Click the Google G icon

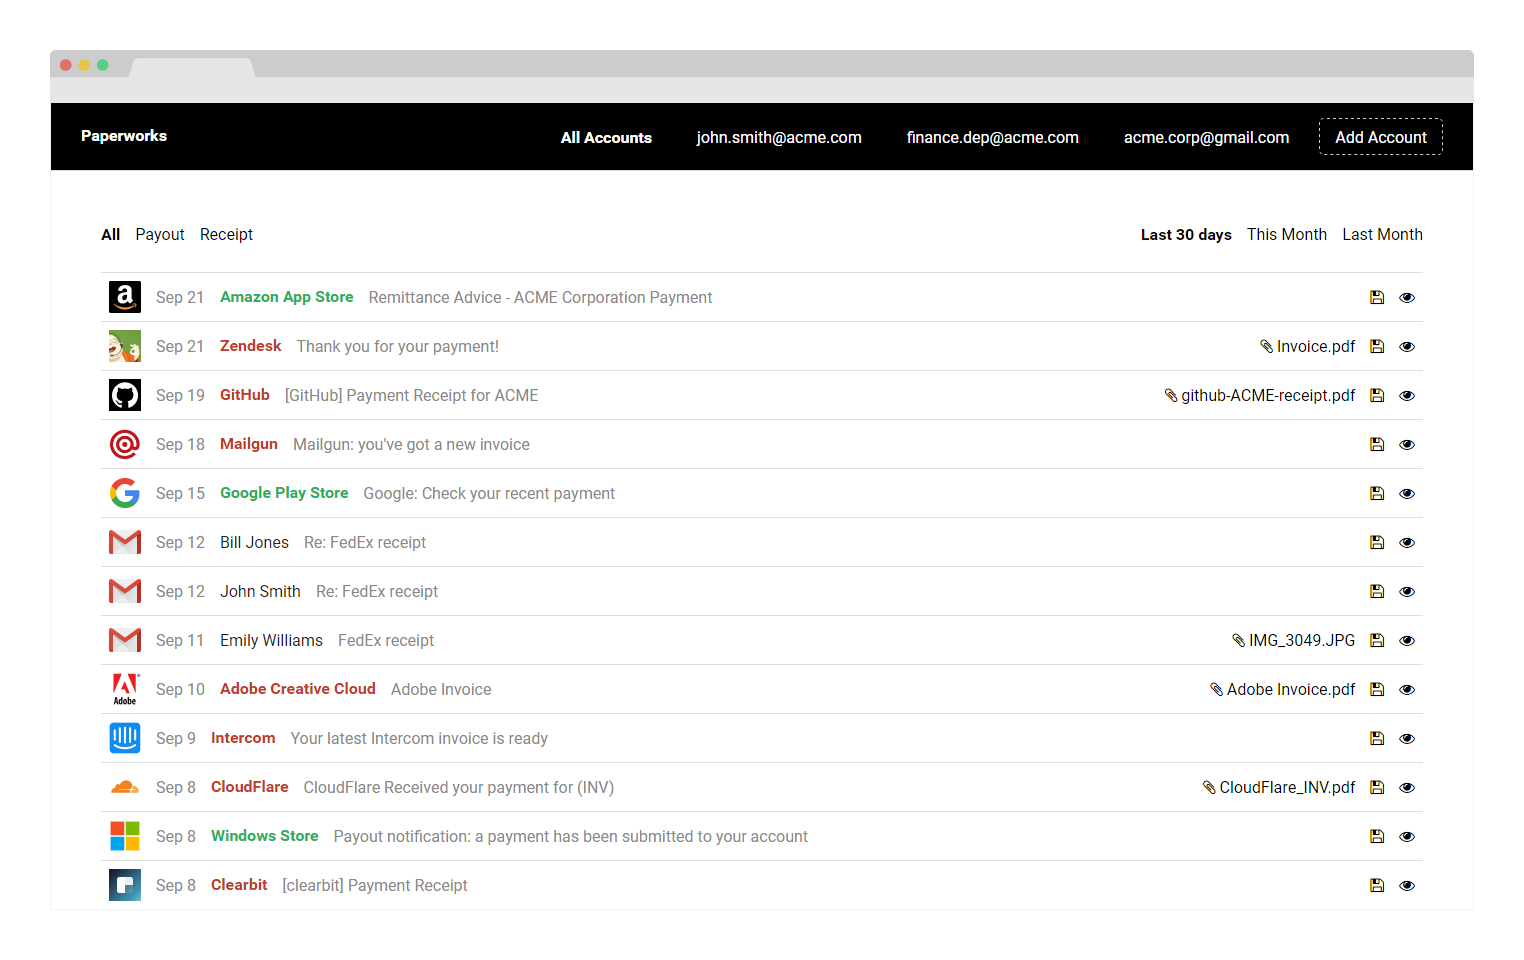coord(125,493)
